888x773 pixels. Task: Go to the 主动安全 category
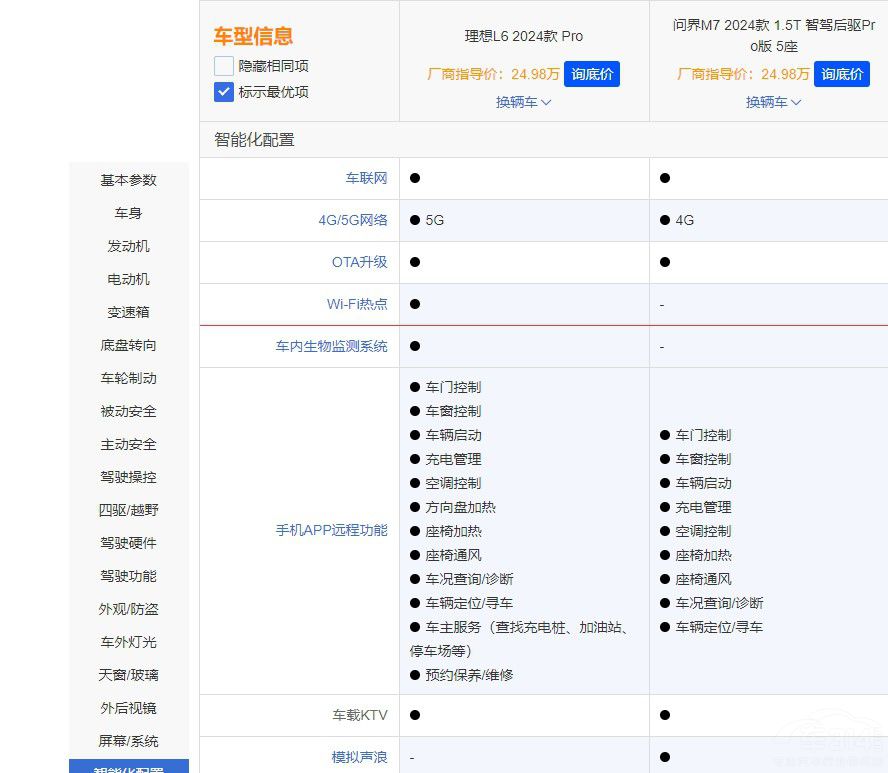127,444
